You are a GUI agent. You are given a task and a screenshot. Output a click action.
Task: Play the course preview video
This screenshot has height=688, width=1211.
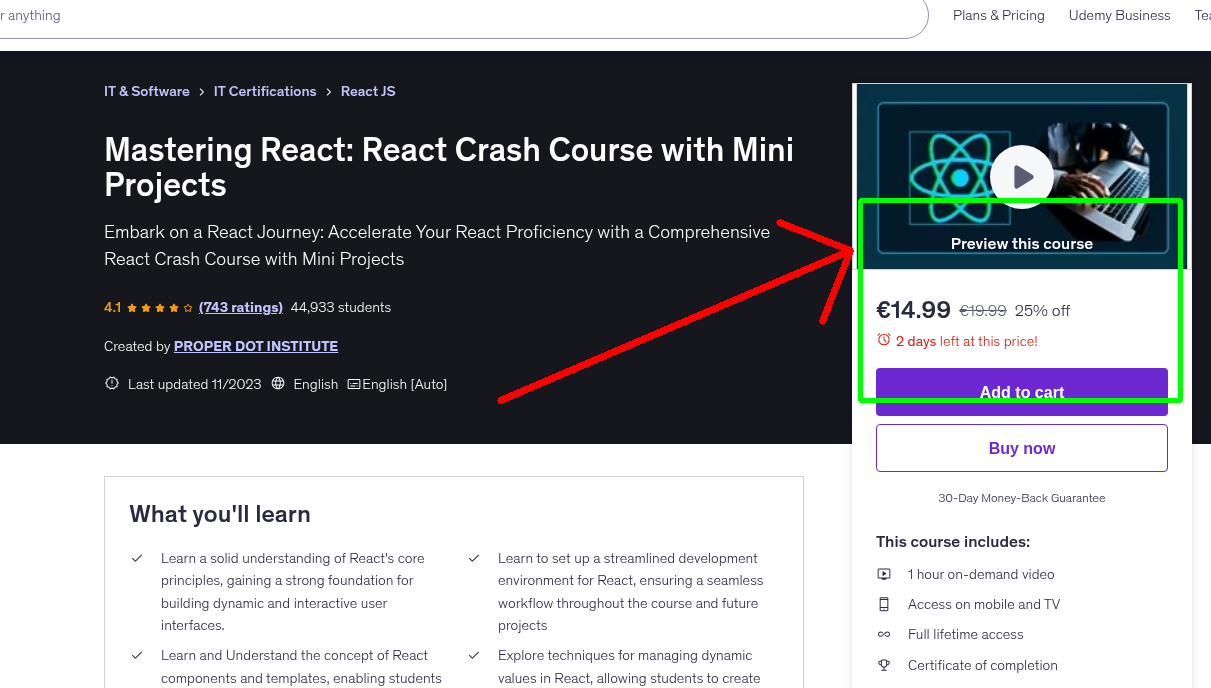1021,176
